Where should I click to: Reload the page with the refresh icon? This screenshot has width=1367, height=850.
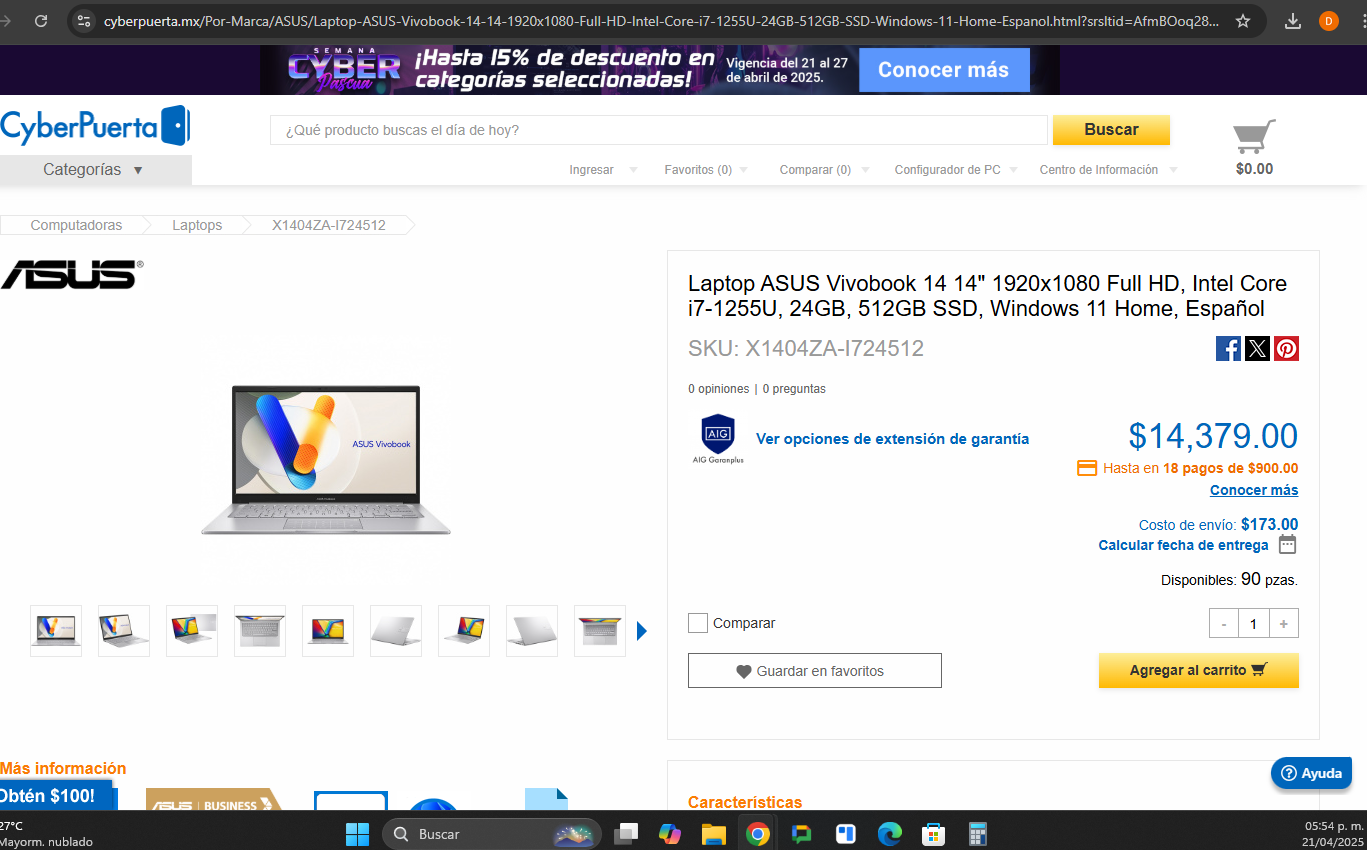(41, 20)
